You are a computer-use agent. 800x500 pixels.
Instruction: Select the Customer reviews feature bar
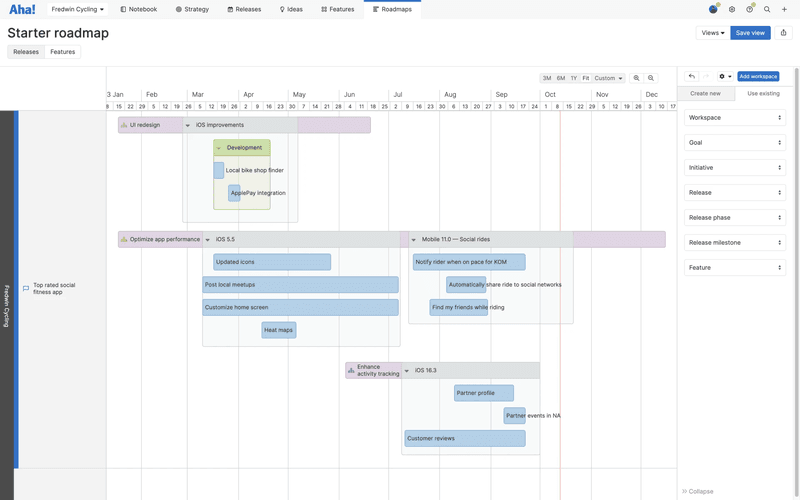coord(465,439)
